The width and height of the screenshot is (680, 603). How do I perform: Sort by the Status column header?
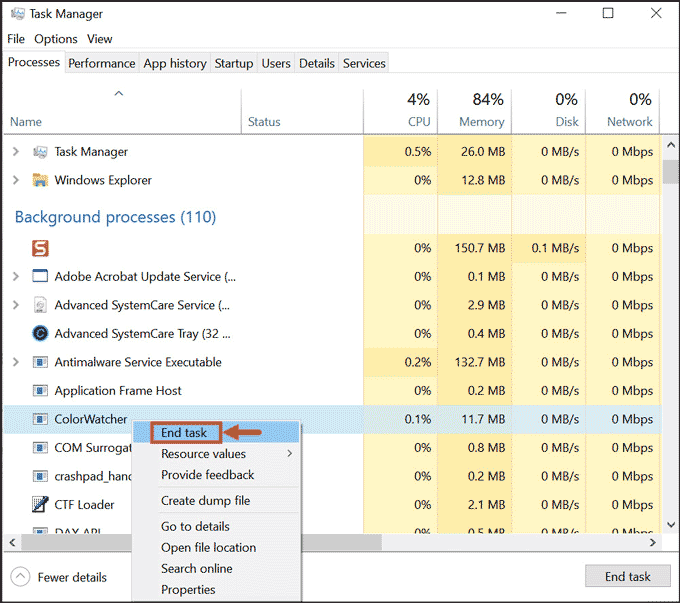click(302, 112)
